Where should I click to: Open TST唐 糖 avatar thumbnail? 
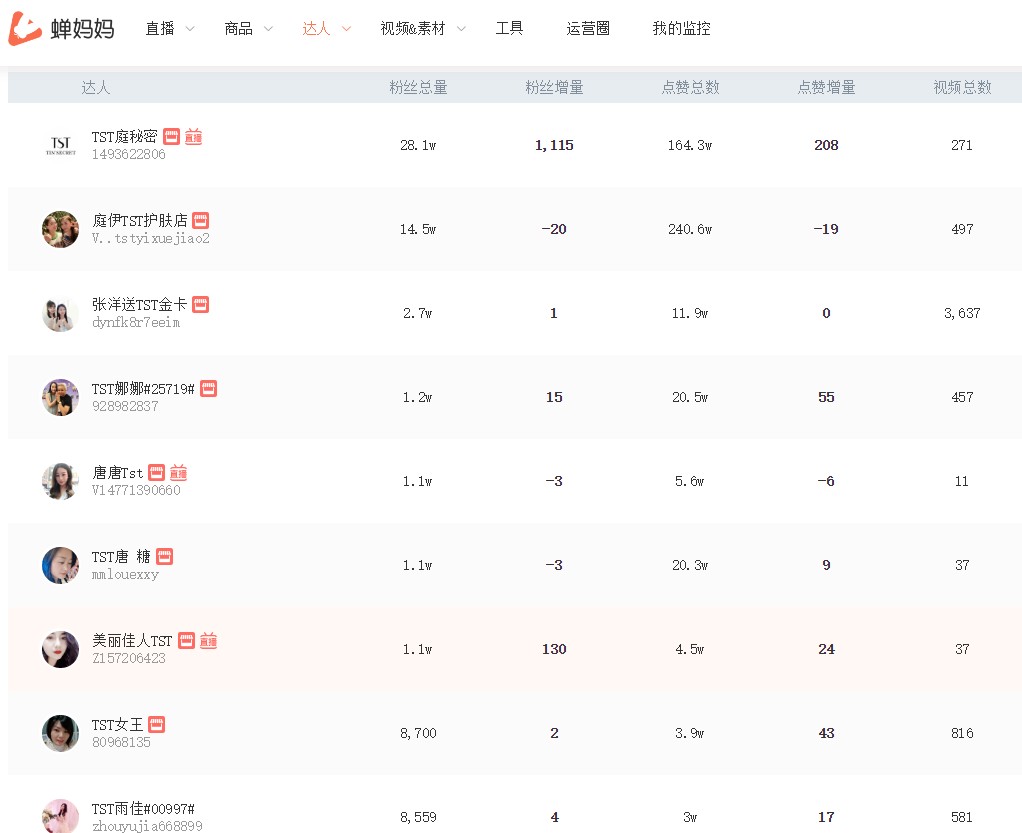tap(61, 565)
